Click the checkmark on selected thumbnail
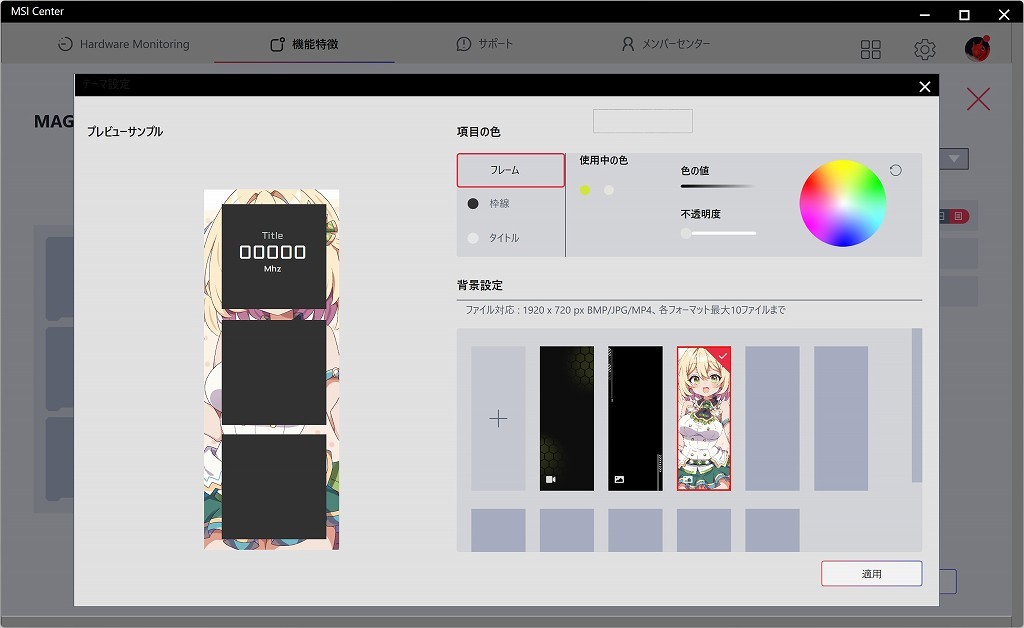1024x628 pixels. (x=723, y=356)
